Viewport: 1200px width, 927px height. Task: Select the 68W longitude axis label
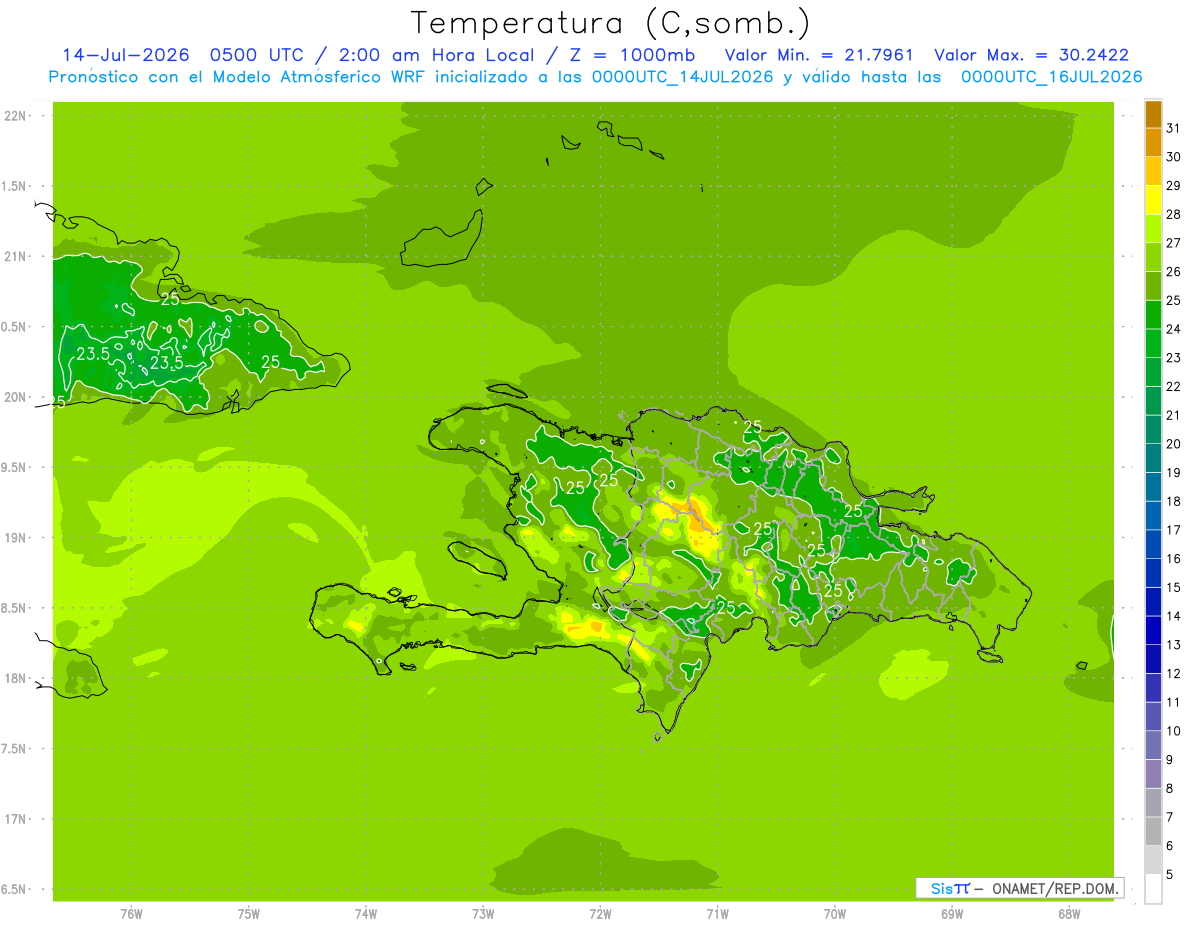pyautogui.click(x=1068, y=914)
